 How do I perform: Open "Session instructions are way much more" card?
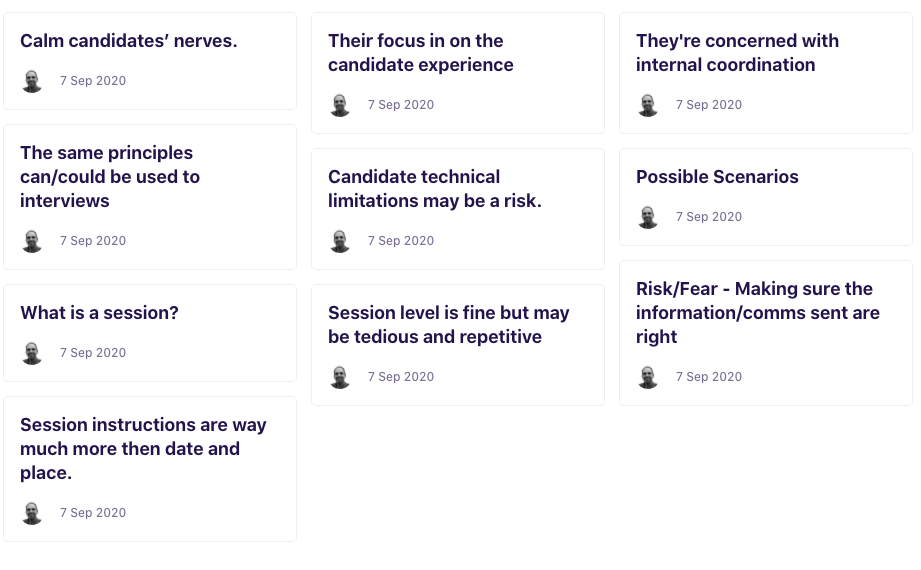pyautogui.click(x=150, y=469)
